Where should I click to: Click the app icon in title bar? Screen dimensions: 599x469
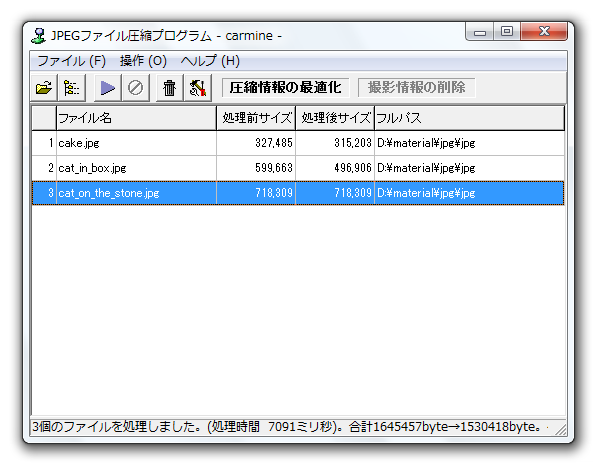(x=38, y=36)
